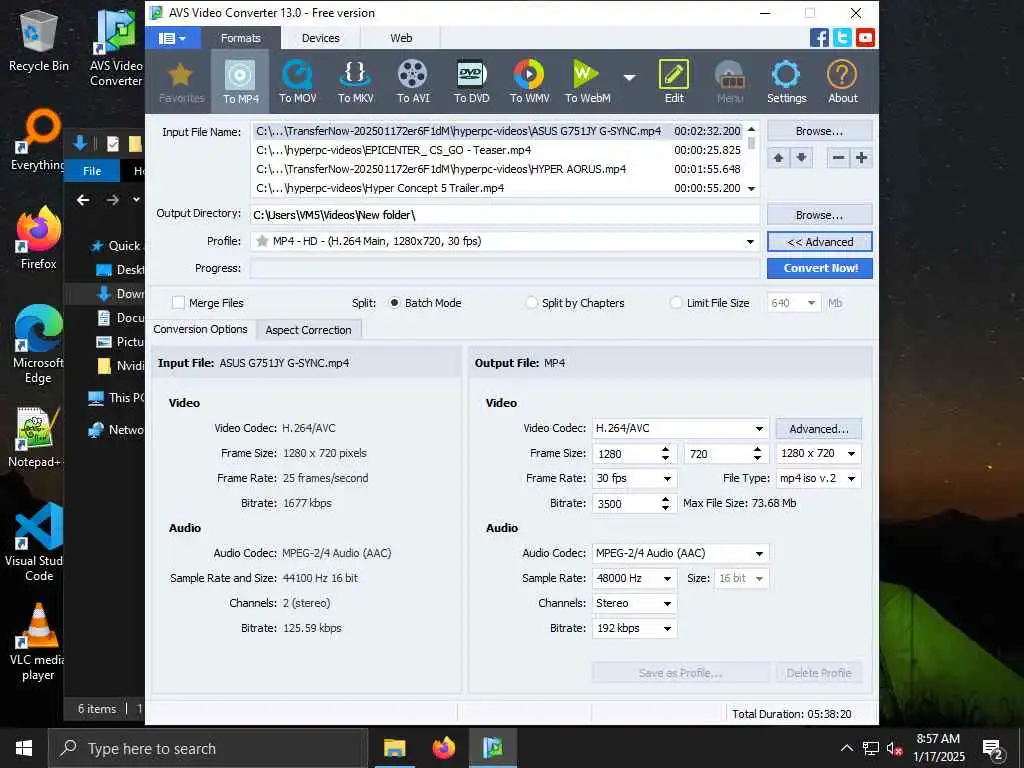This screenshot has width=1024, height=768.
Task: Remove file with minus button
Action: pos(839,157)
